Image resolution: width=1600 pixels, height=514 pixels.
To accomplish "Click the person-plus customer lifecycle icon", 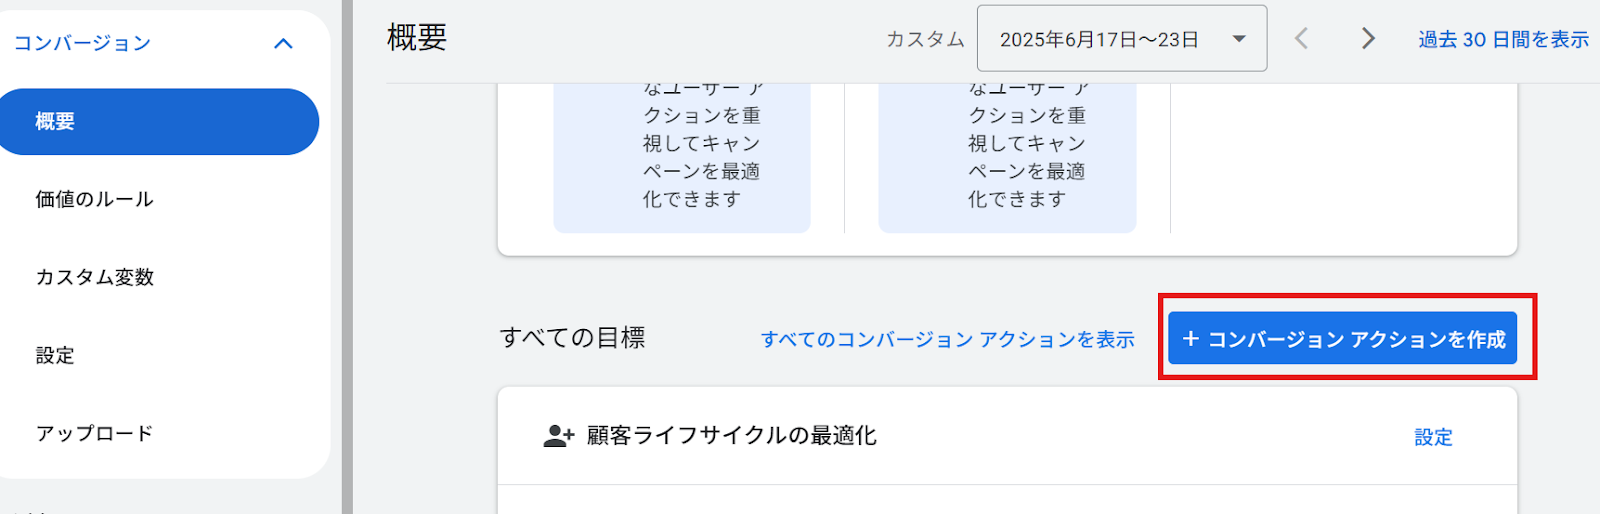I will 558,436.
